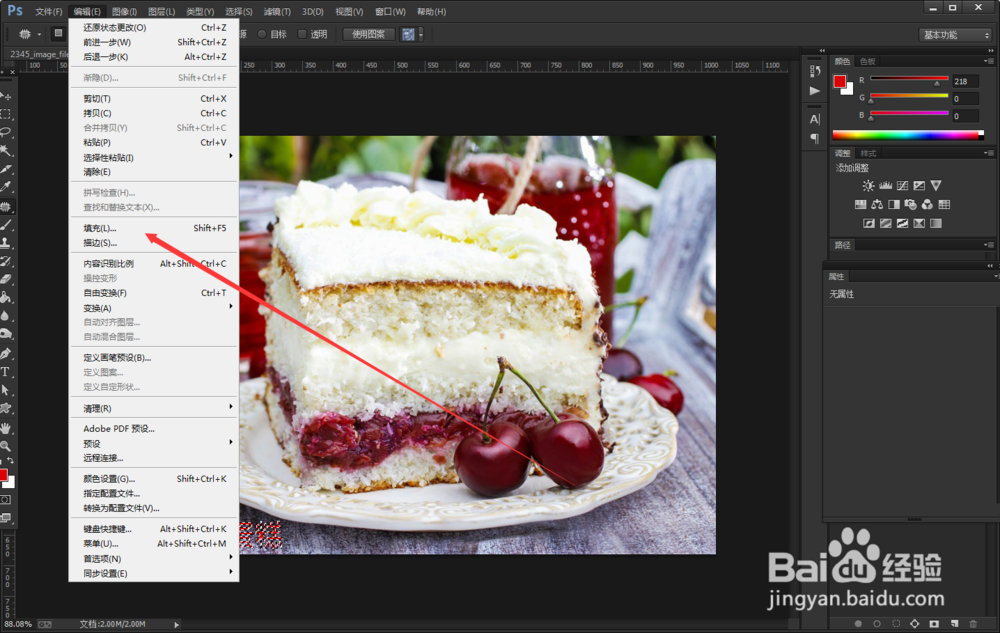Select the Move tool
The image size is (1000, 633).
(x=6, y=96)
